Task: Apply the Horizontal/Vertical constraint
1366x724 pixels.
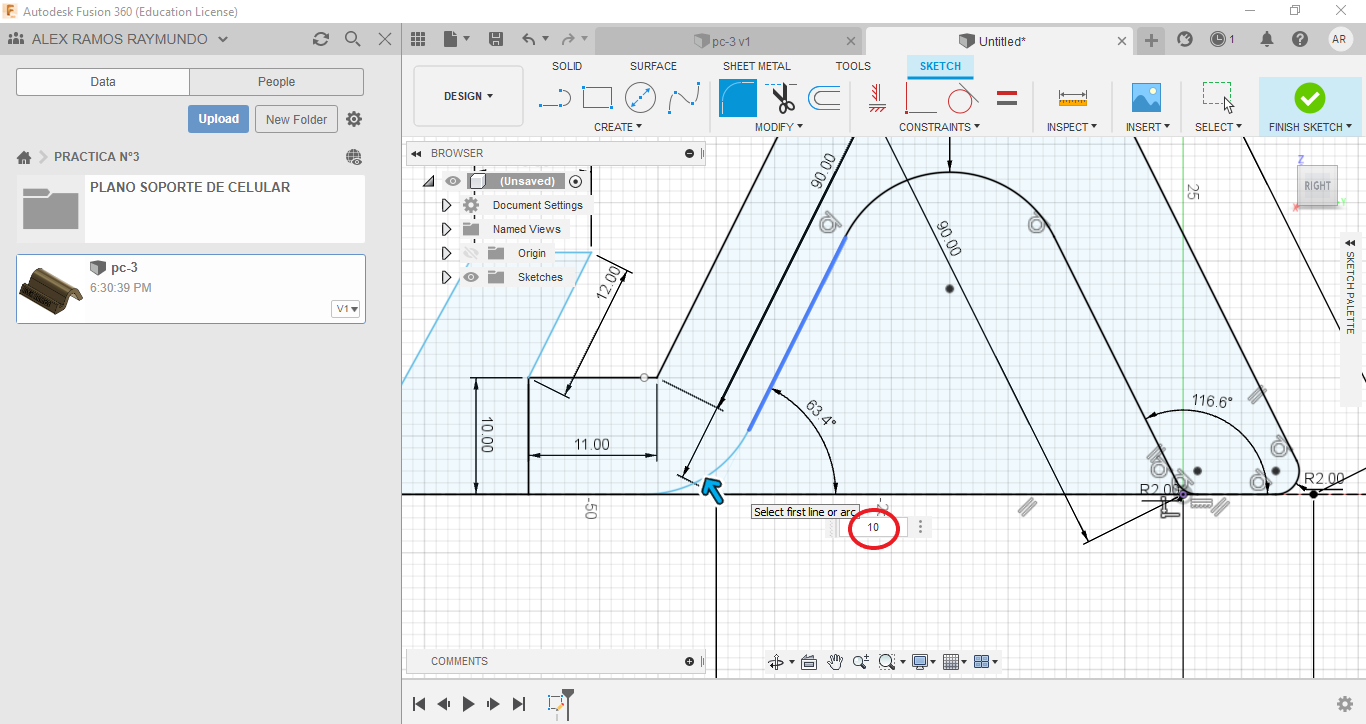Action: [x=877, y=97]
